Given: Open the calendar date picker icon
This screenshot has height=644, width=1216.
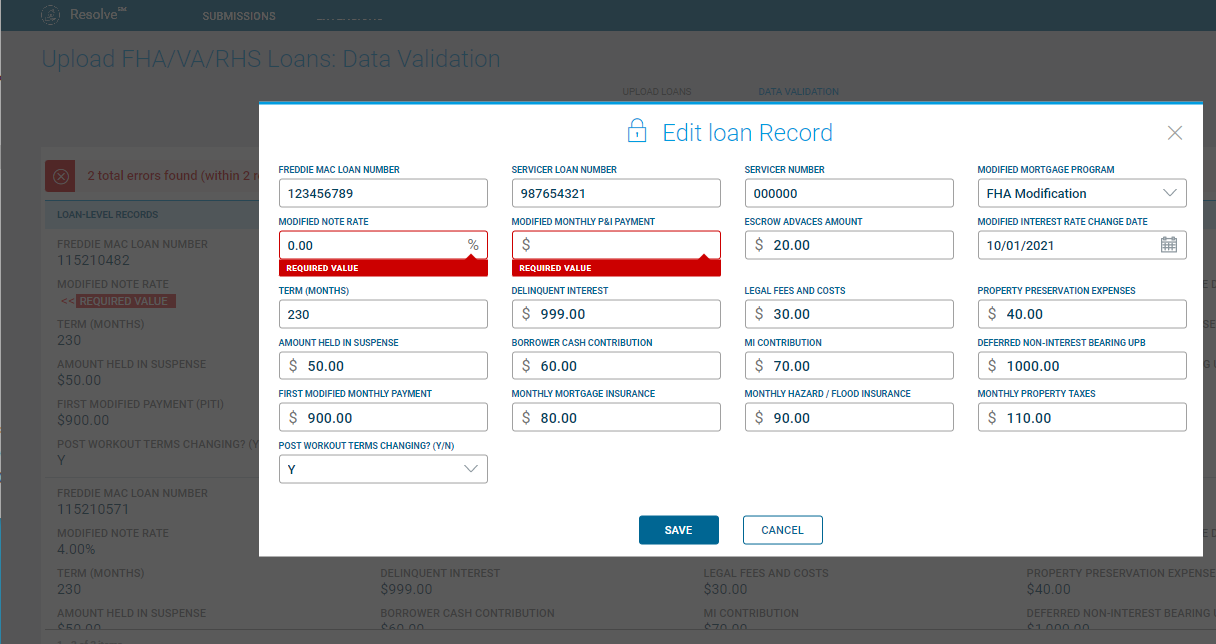Looking at the screenshot, I should [x=1168, y=245].
